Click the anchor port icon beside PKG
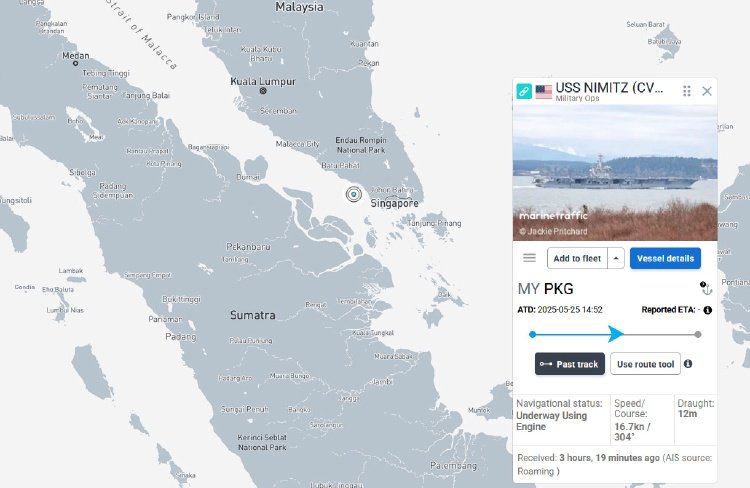Screen dimensions: 750x488 705,288
